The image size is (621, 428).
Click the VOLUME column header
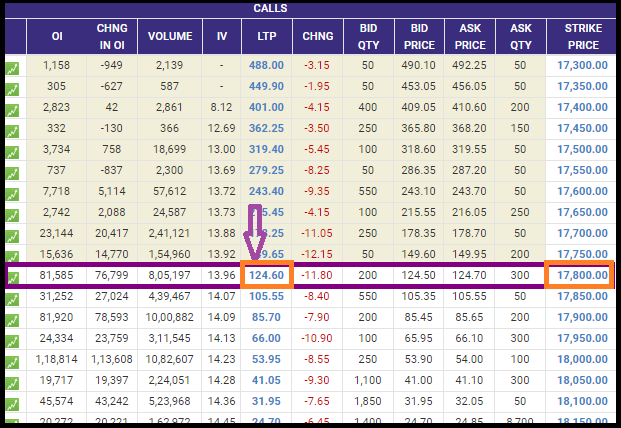coord(169,36)
